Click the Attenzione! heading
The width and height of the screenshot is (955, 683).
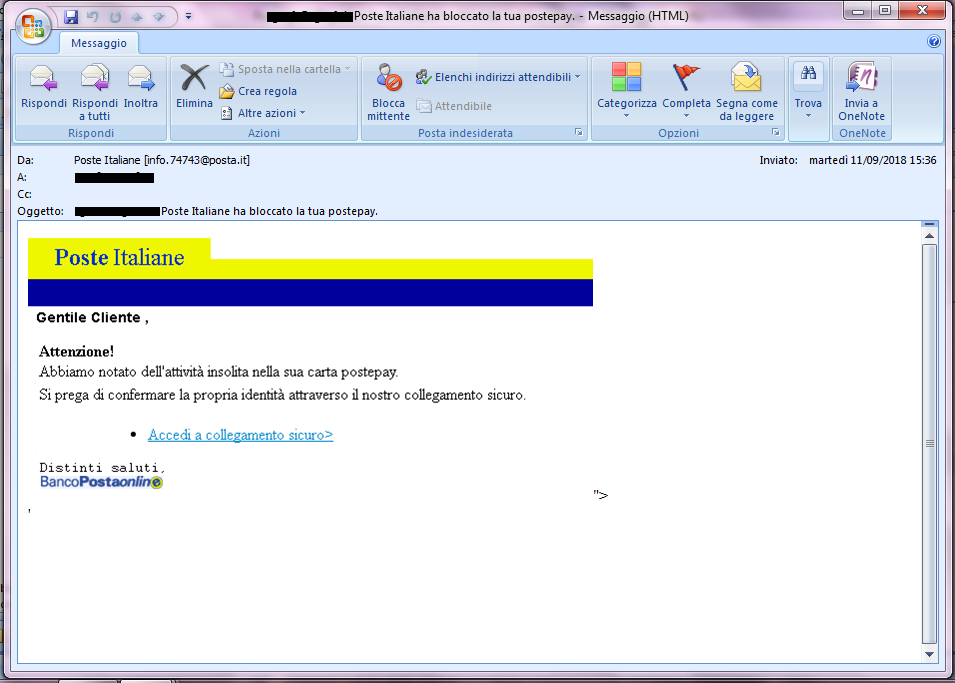76,352
